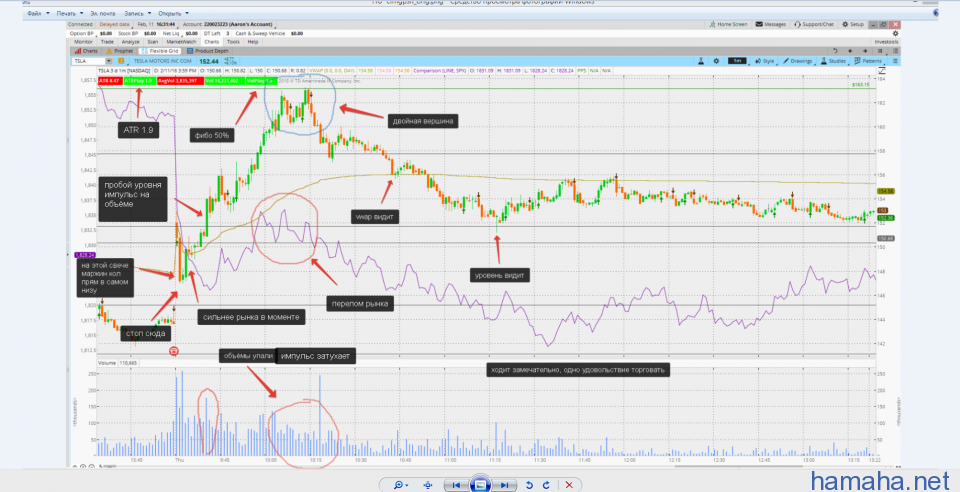Open the Home Screen link

click(x=729, y=24)
